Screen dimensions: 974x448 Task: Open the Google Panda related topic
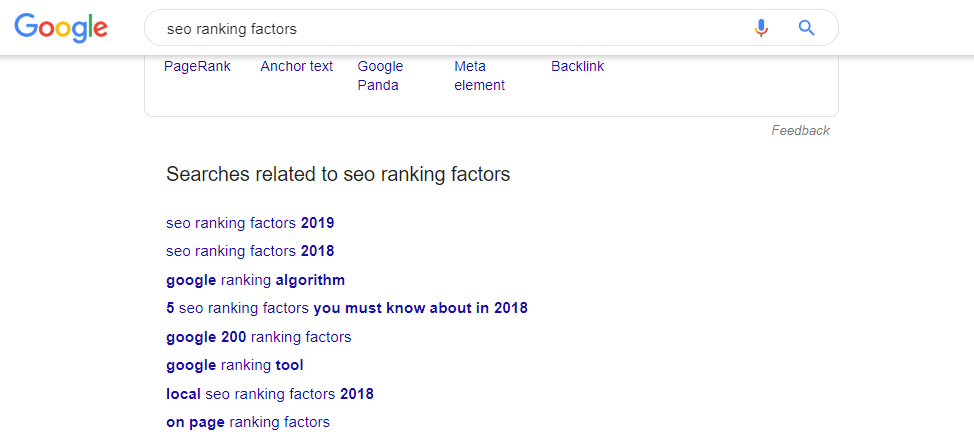coord(380,75)
